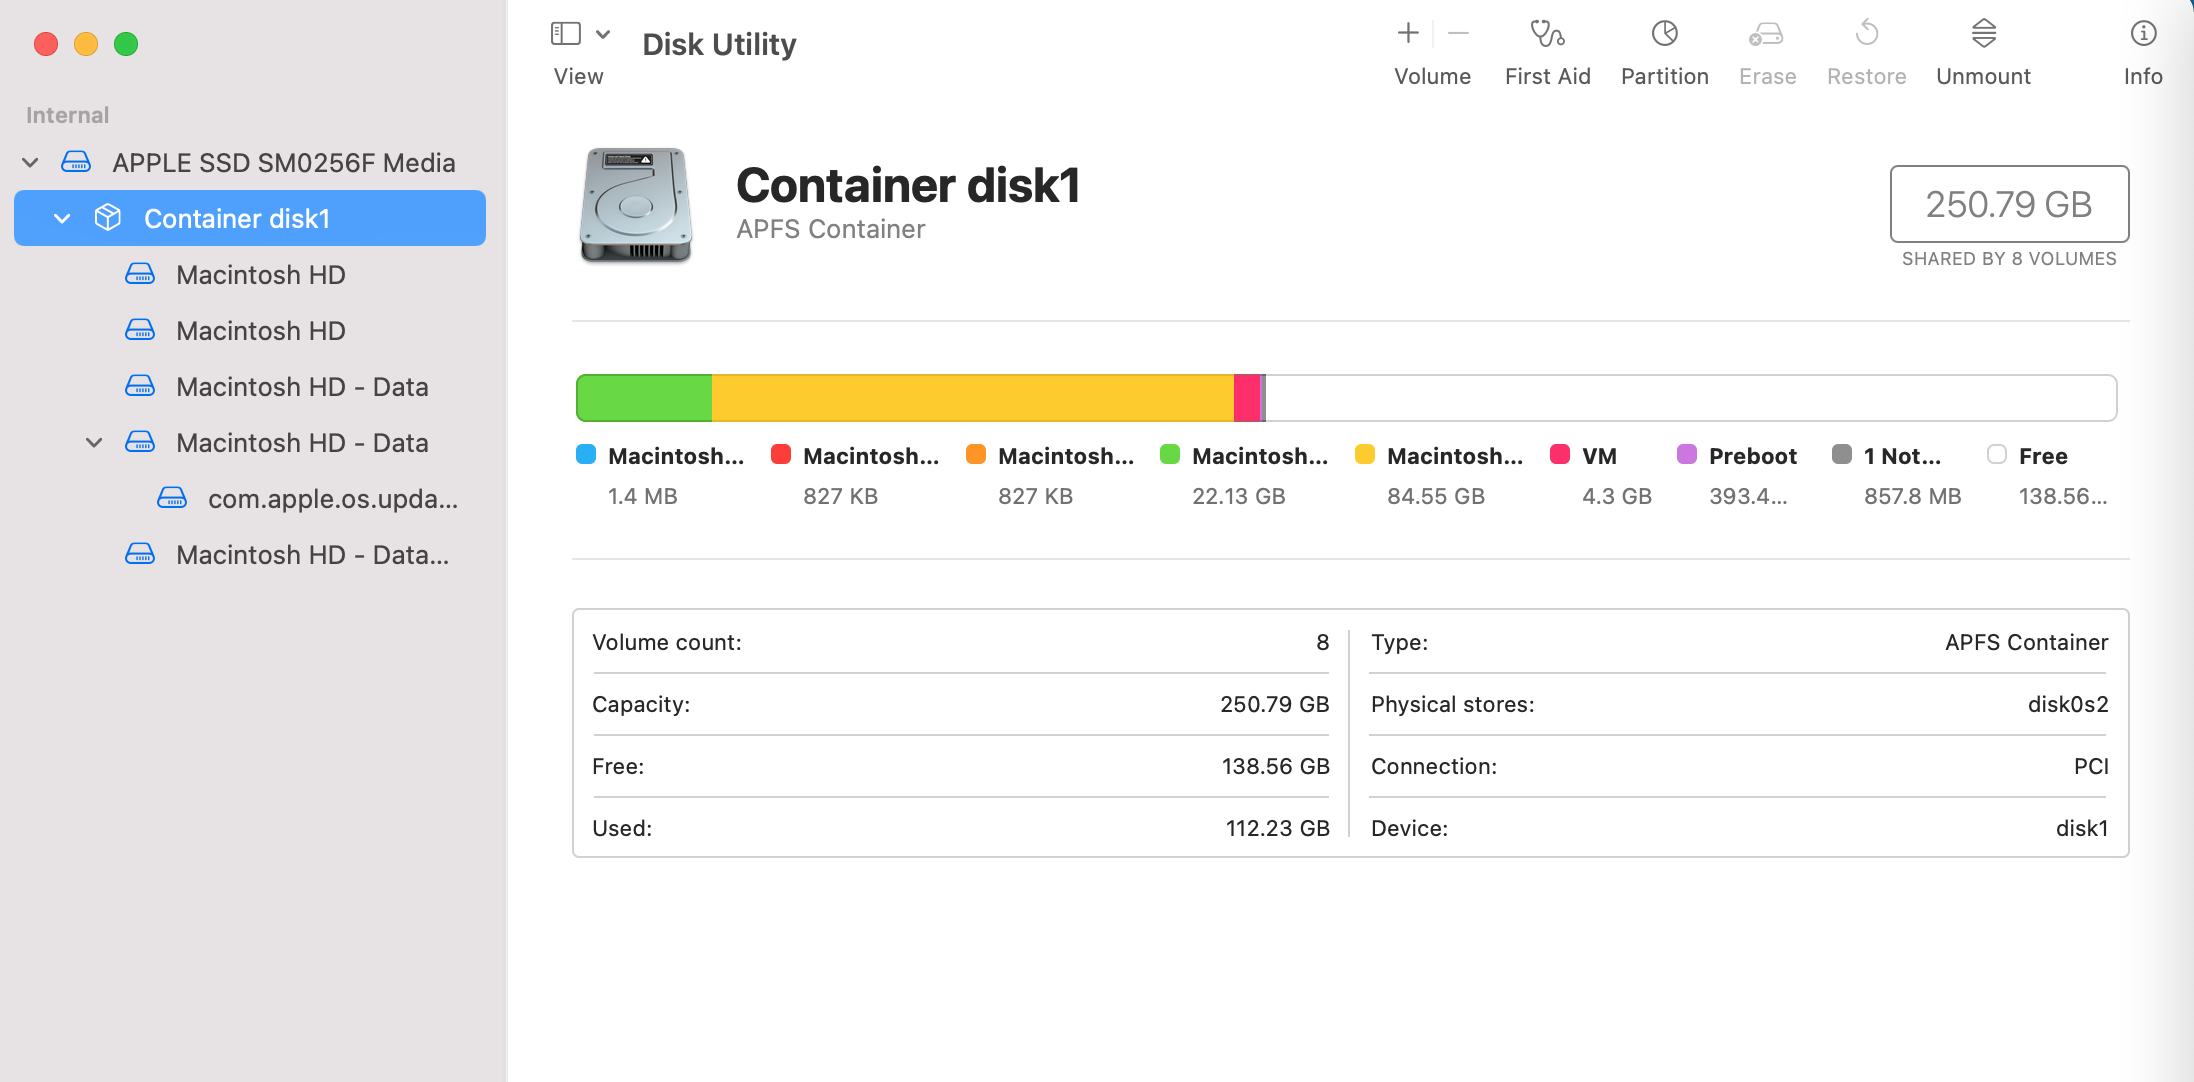Add a volume with plus icon

[1408, 34]
